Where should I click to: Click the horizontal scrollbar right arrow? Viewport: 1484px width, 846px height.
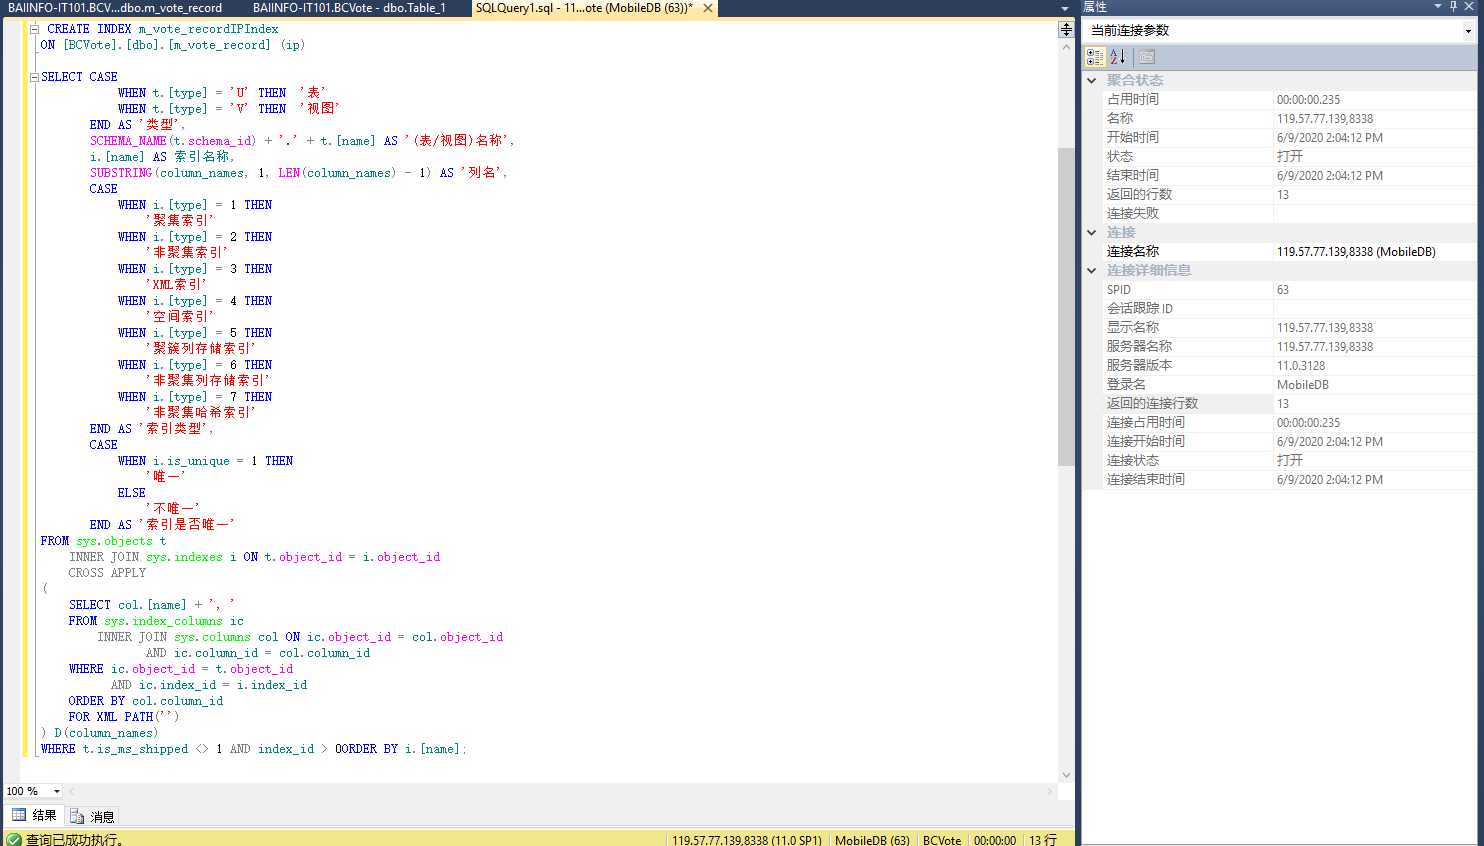[1050, 791]
